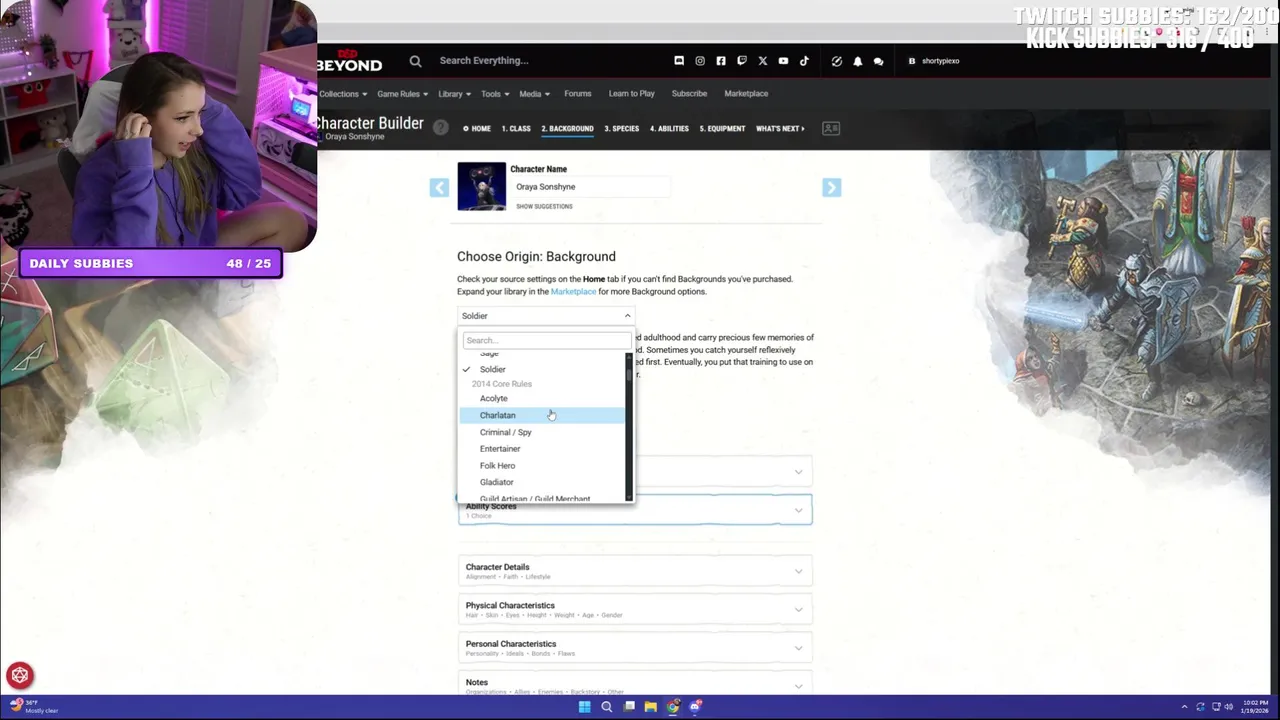Select Entertainer background
1280x720 pixels.
coord(542,449)
